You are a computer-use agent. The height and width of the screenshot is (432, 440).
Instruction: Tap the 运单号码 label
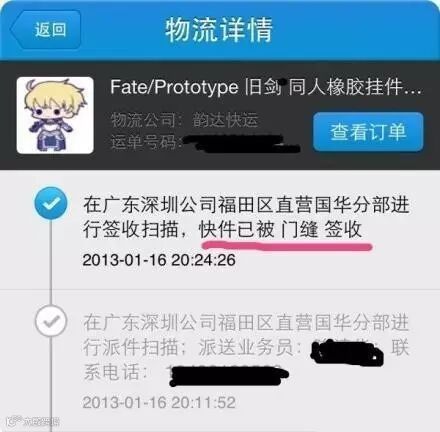click(145, 143)
